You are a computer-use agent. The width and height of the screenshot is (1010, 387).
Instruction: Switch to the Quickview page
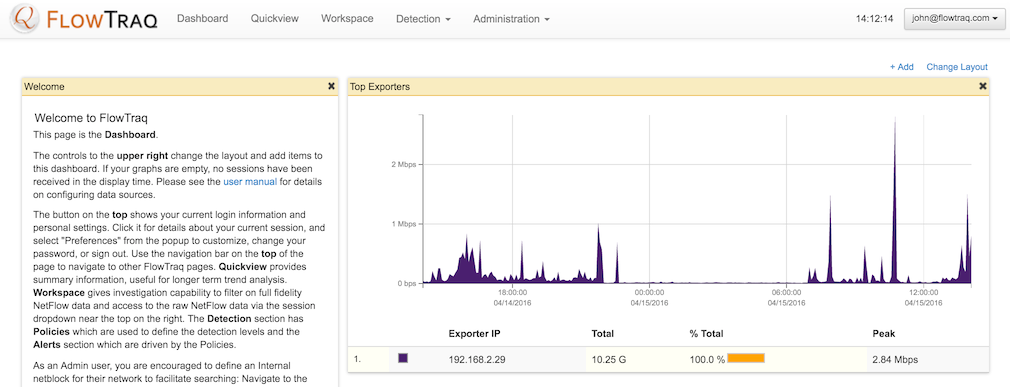pos(274,19)
